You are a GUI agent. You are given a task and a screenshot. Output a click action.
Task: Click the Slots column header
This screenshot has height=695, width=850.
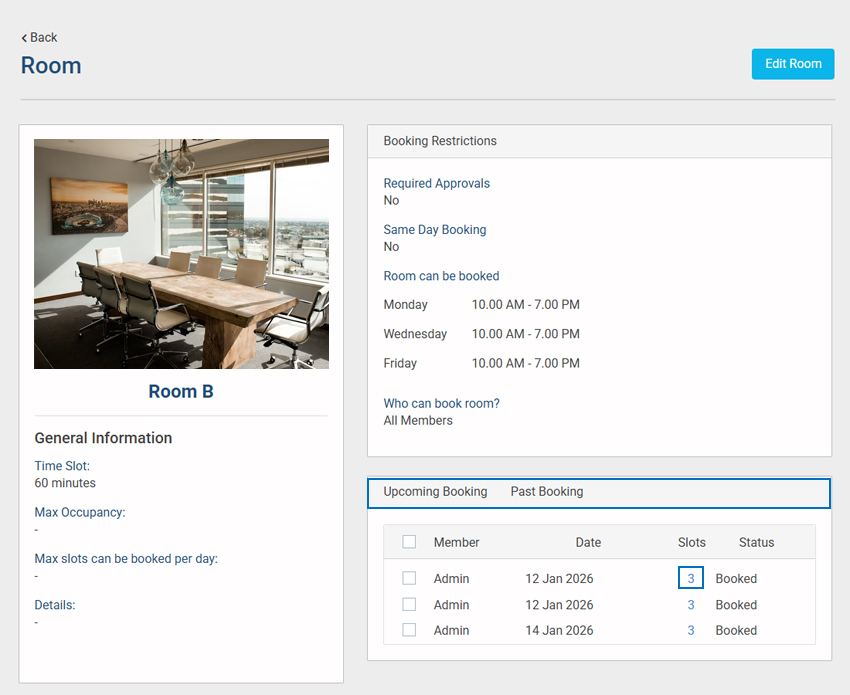point(691,543)
